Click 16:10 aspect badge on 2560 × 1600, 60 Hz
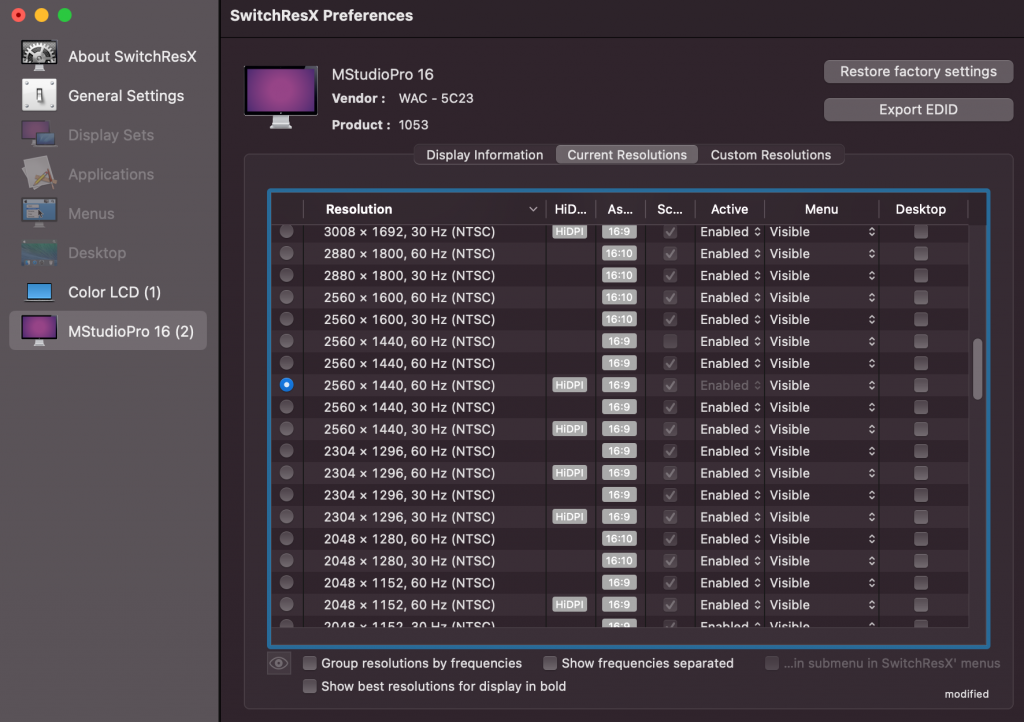This screenshot has width=1024, height=722. 619,298
